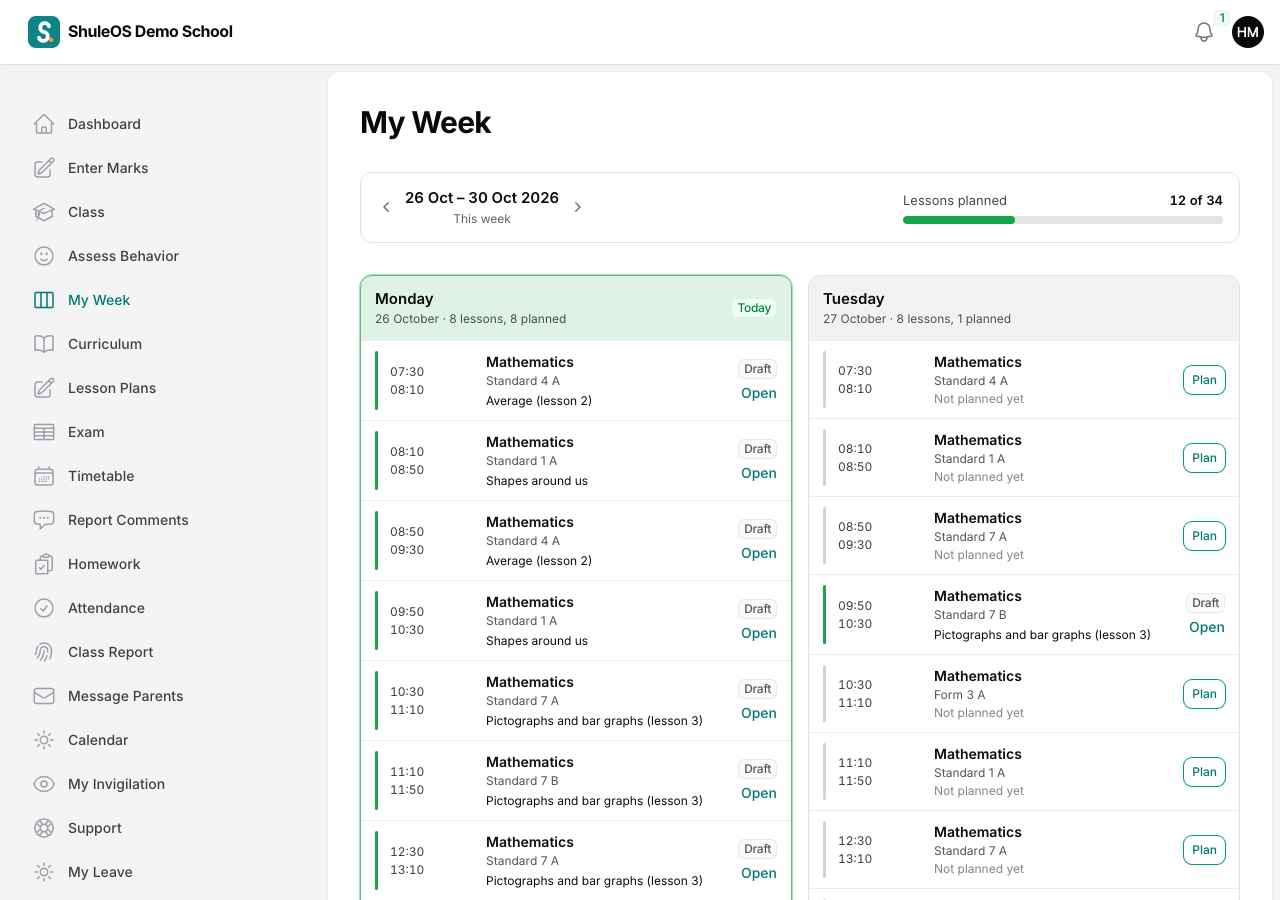Click the My Week page heading
The width and height of the screenshot is (1280, 900).
click(x=426, y=122)
